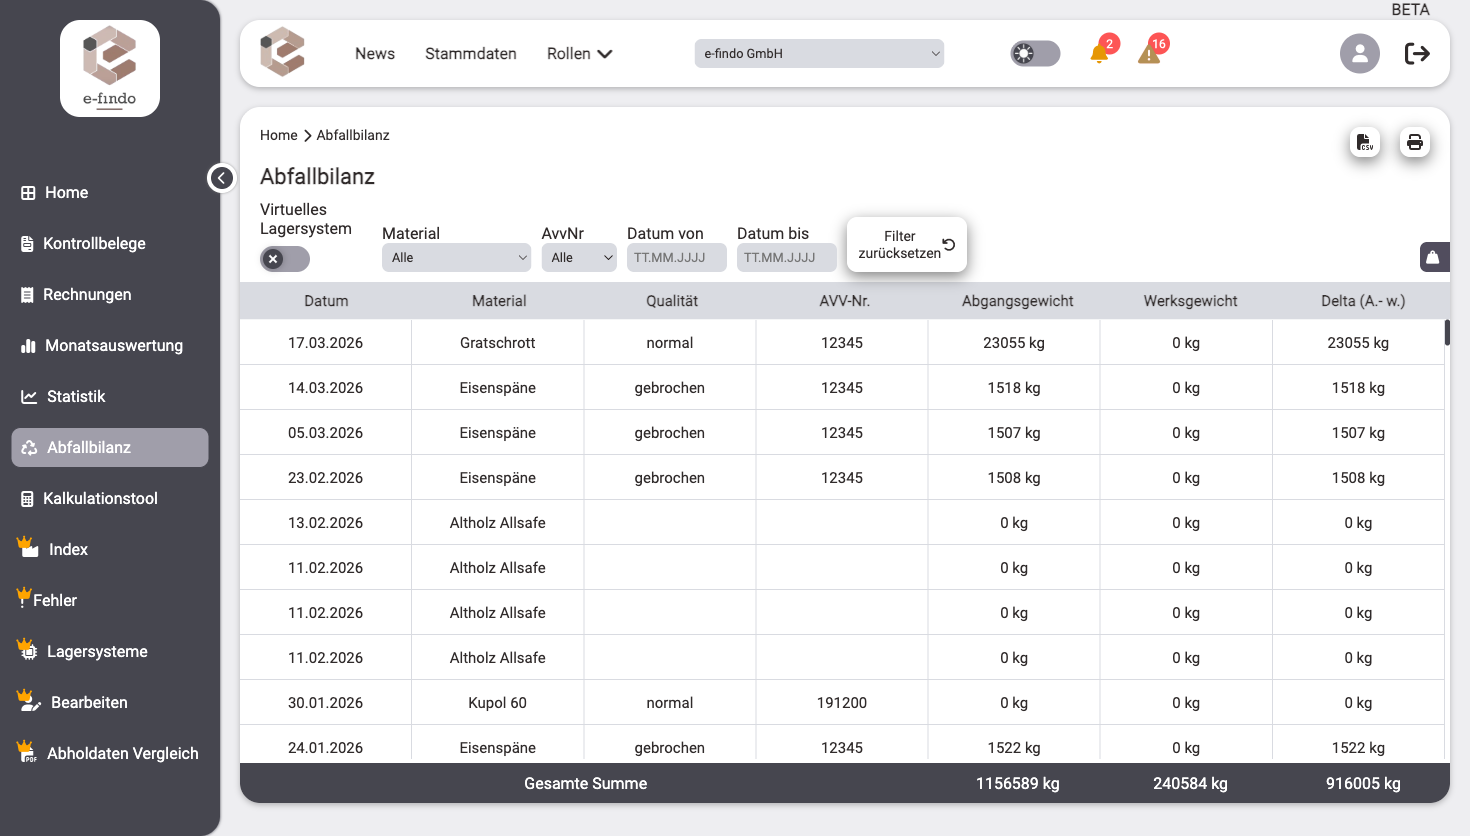This screenshot has width=1470, height=836.
Task: Go to Monatsauswertung in the sidebar
Action: pyautogui.click(x=113, y=346)
